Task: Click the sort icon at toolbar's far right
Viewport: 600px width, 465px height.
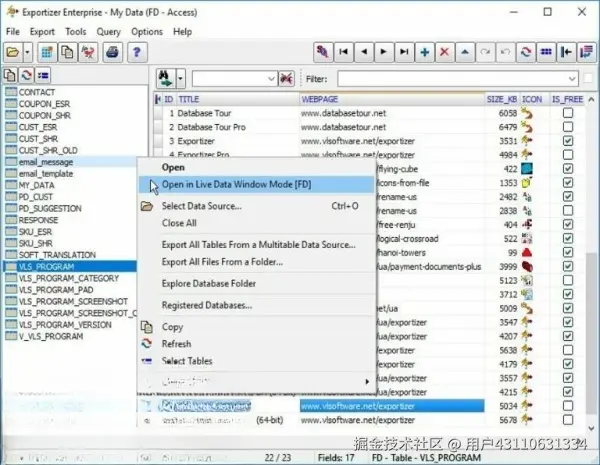Action: pos(587,52)
